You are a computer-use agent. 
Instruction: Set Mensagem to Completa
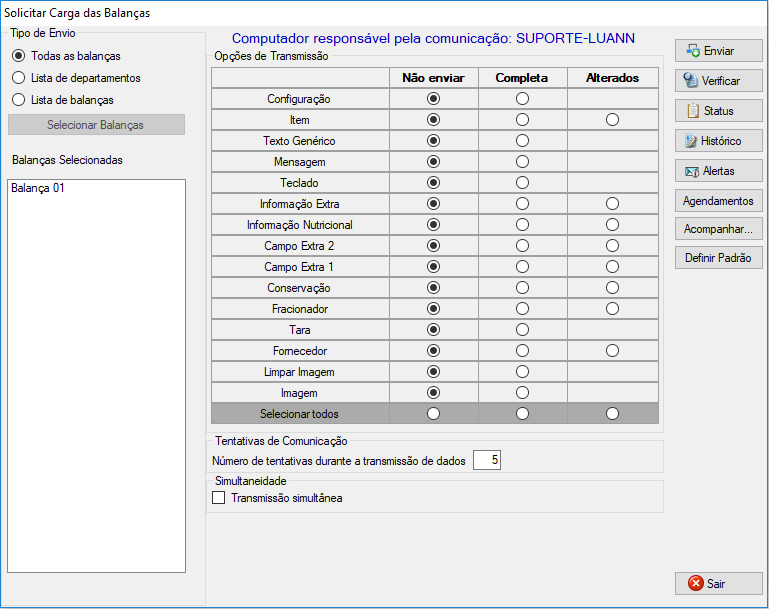(522, 162)
